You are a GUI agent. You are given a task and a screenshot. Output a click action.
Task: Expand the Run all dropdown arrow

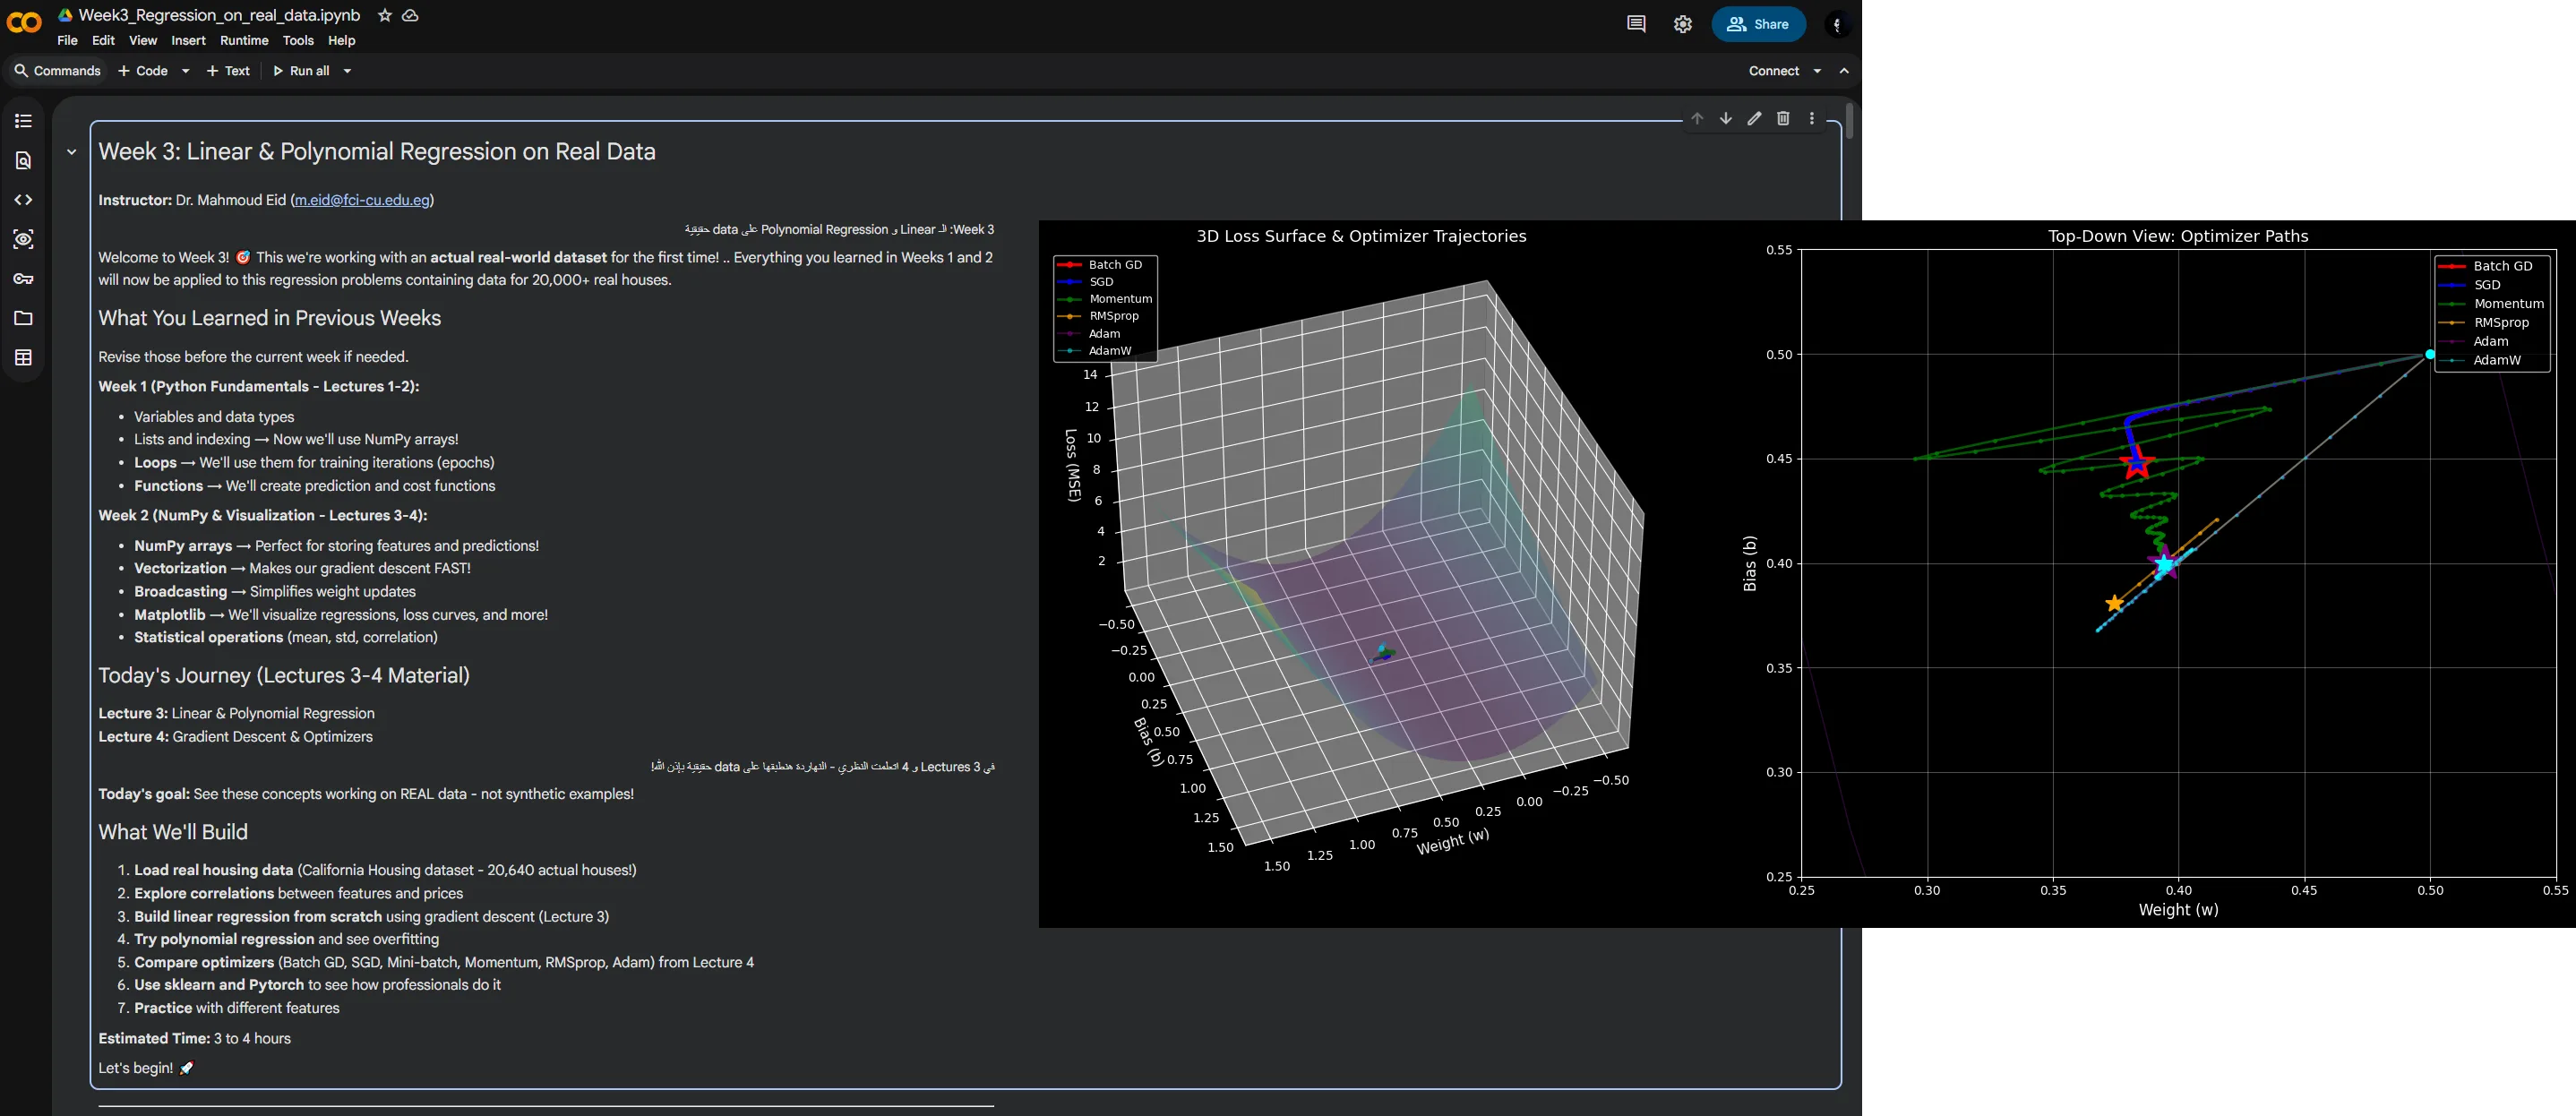(347, 71)
